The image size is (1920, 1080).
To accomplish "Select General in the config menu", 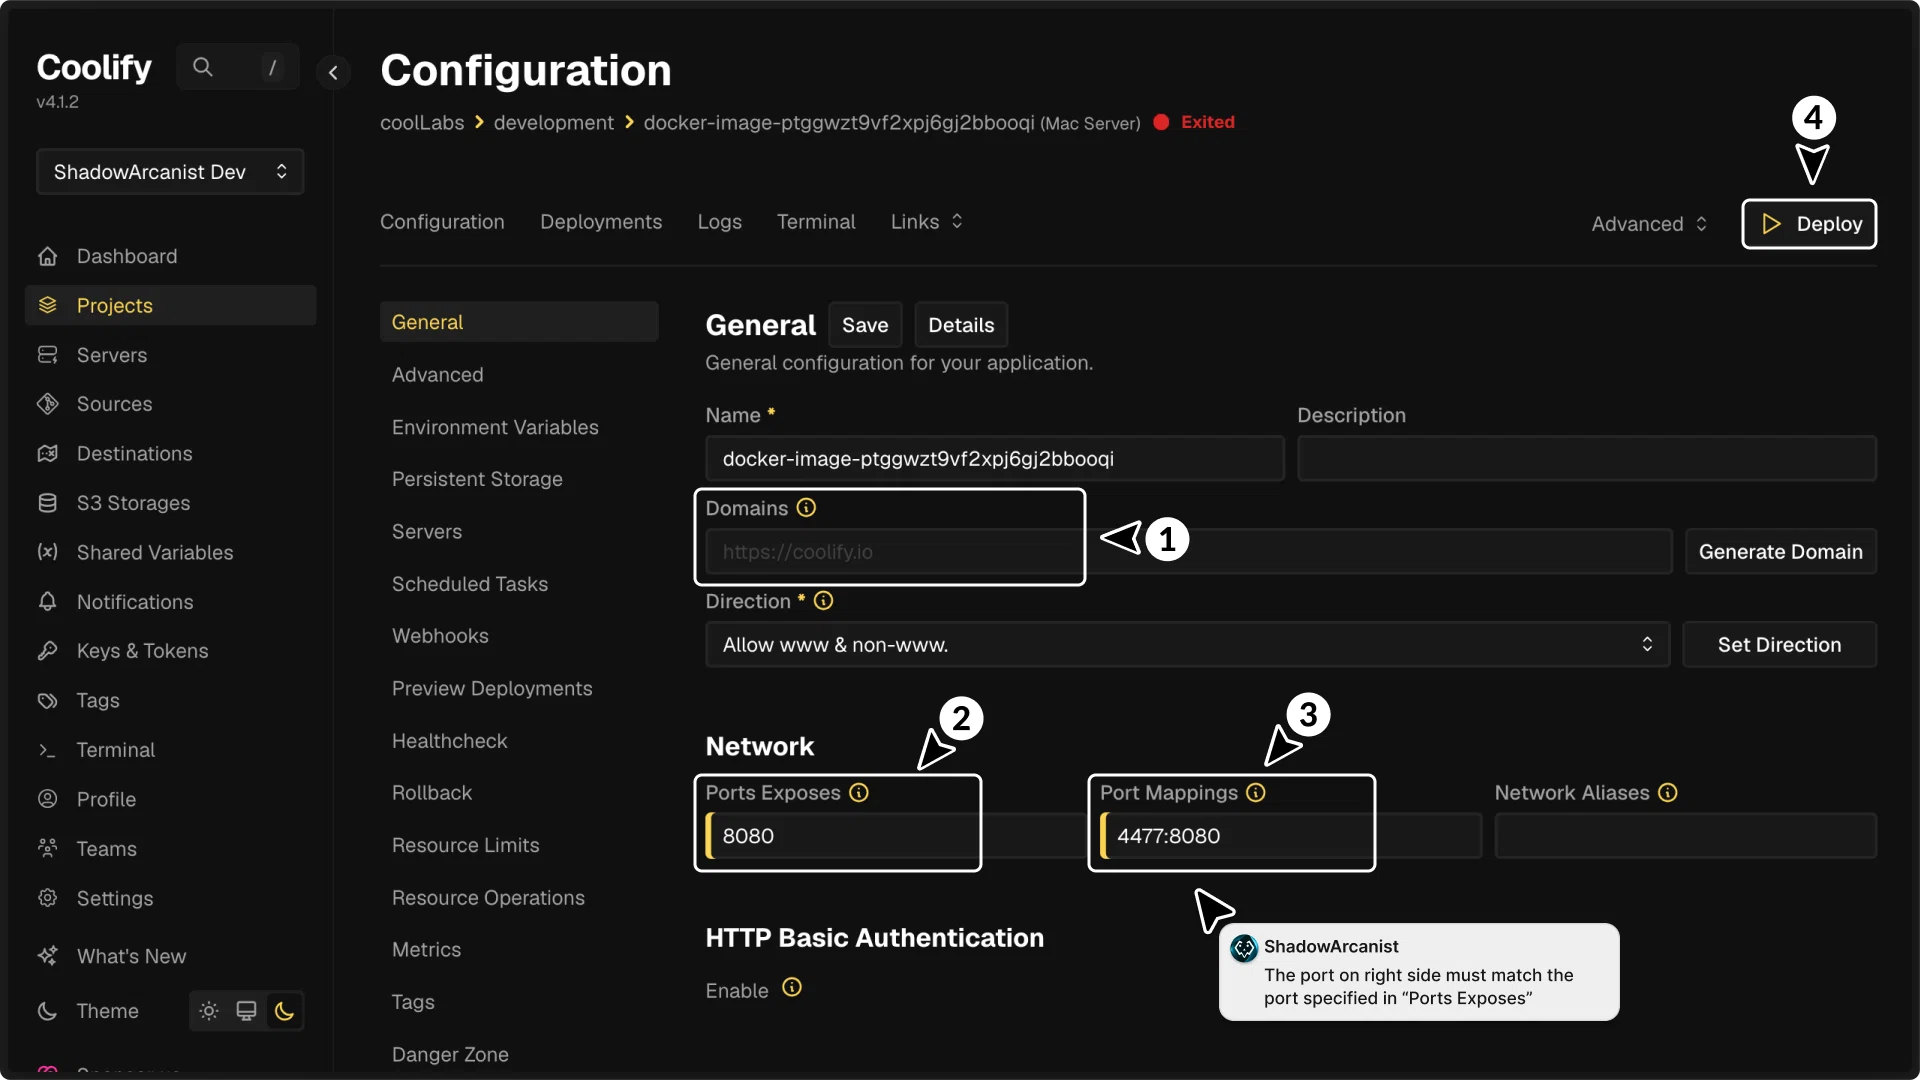I will [x=519, y=322].
